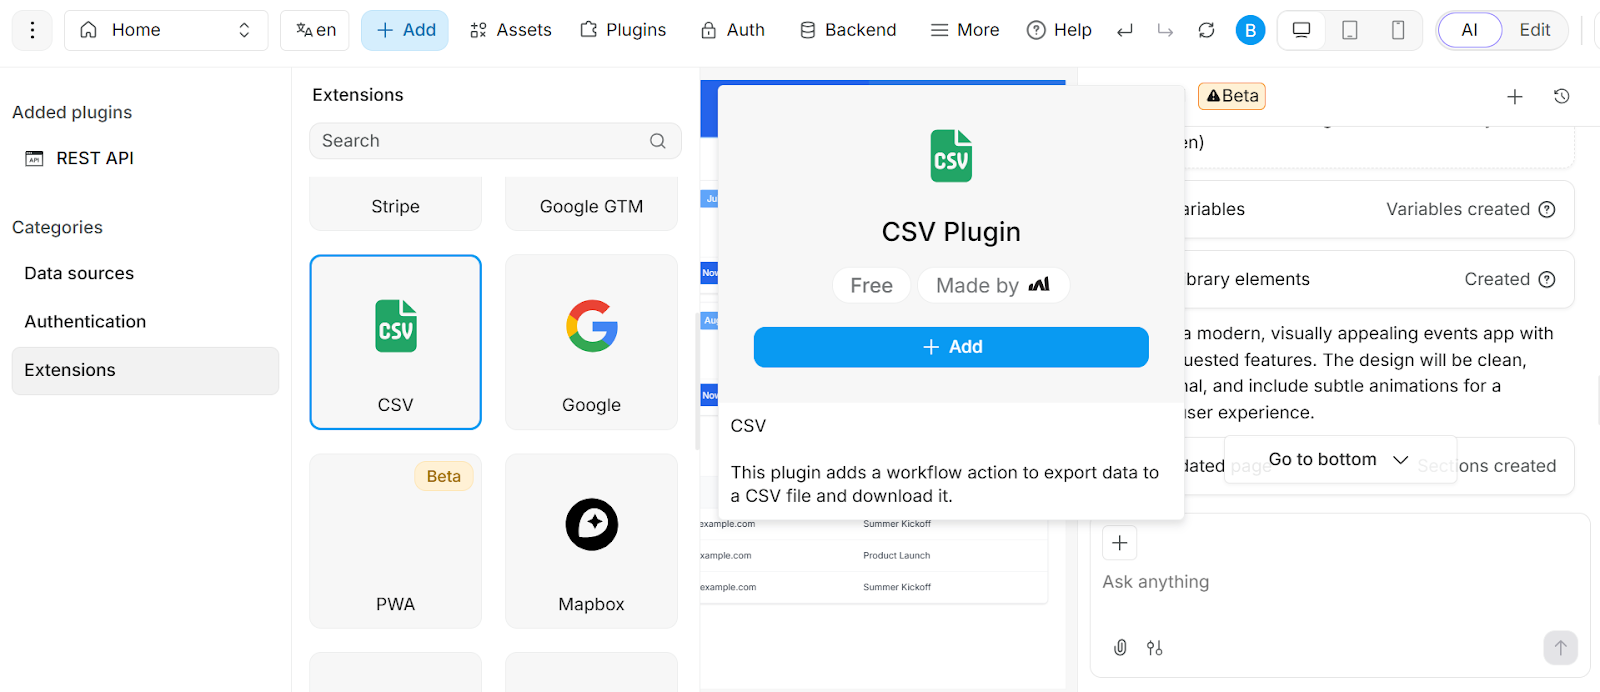Select the Mapbox extension card

pos(591,541)
